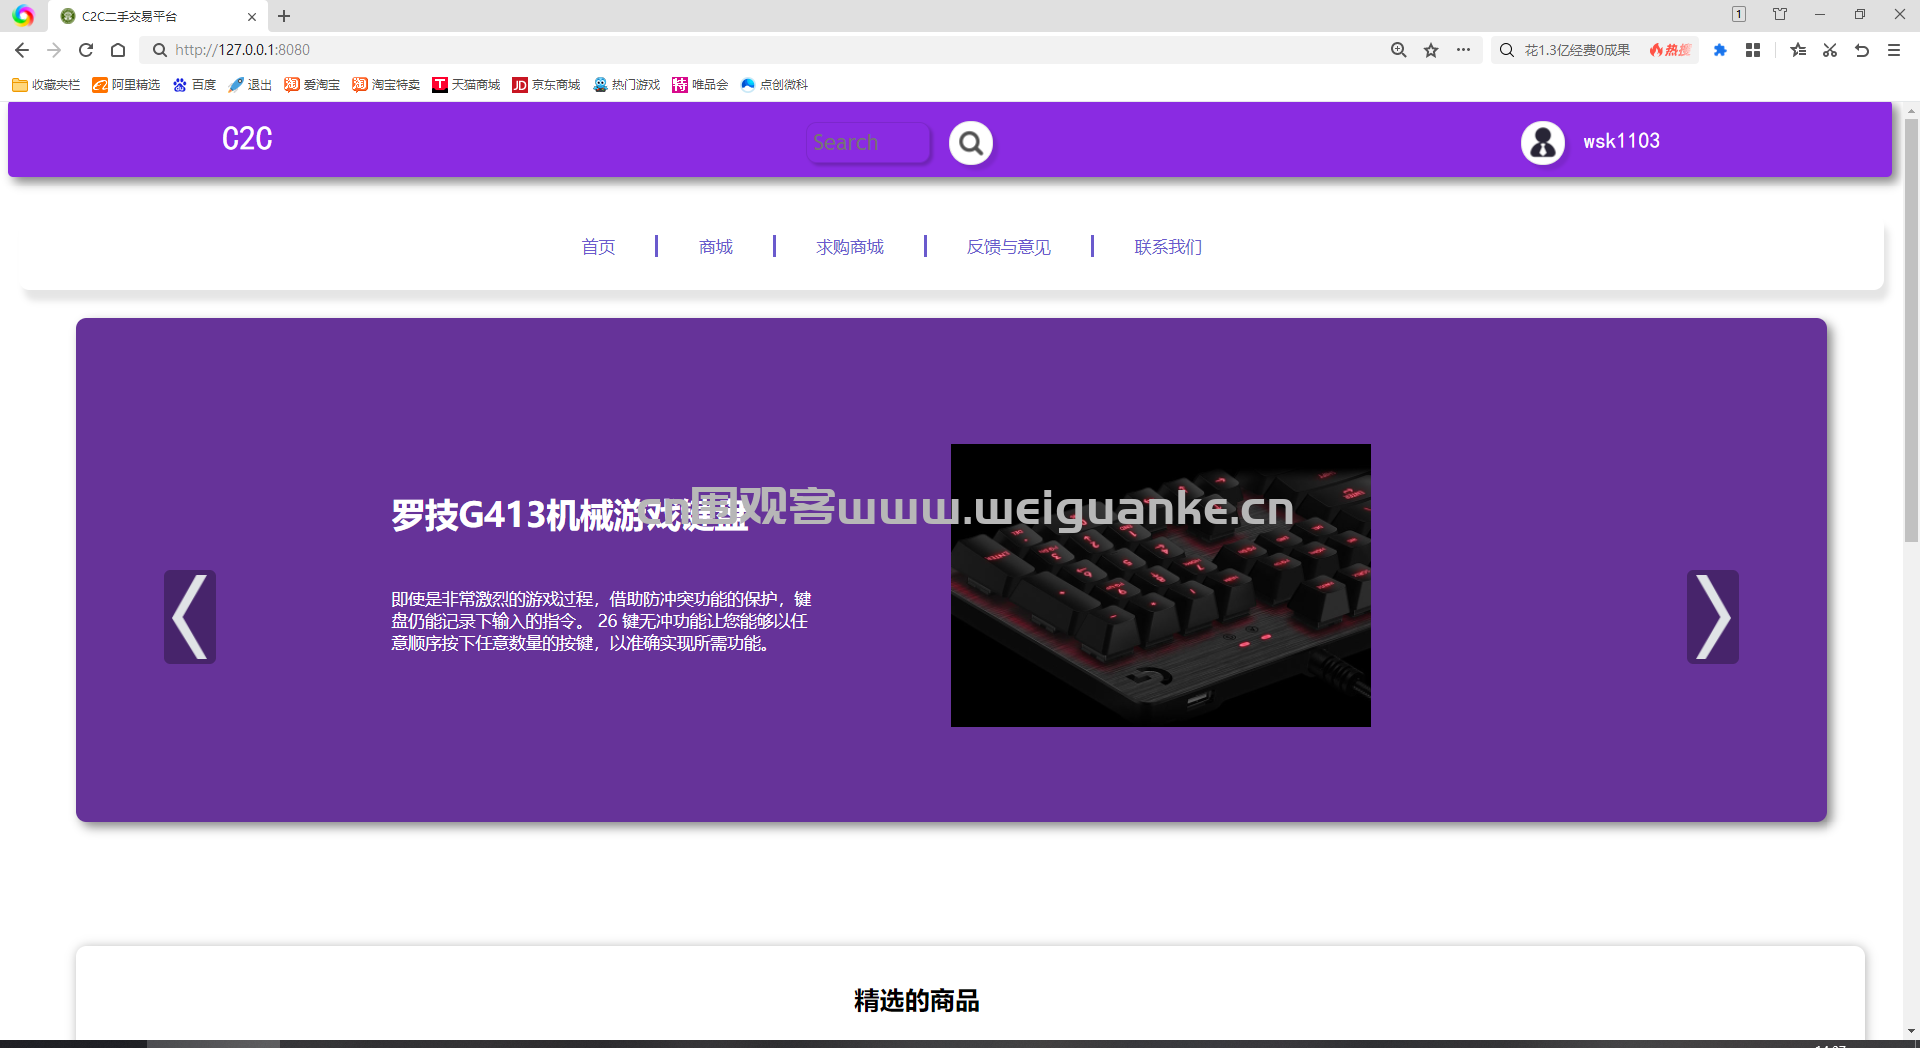Open the address bar three-dots menu
The width and height of the screenshot is (1920, 1048).
[1463, 50]
